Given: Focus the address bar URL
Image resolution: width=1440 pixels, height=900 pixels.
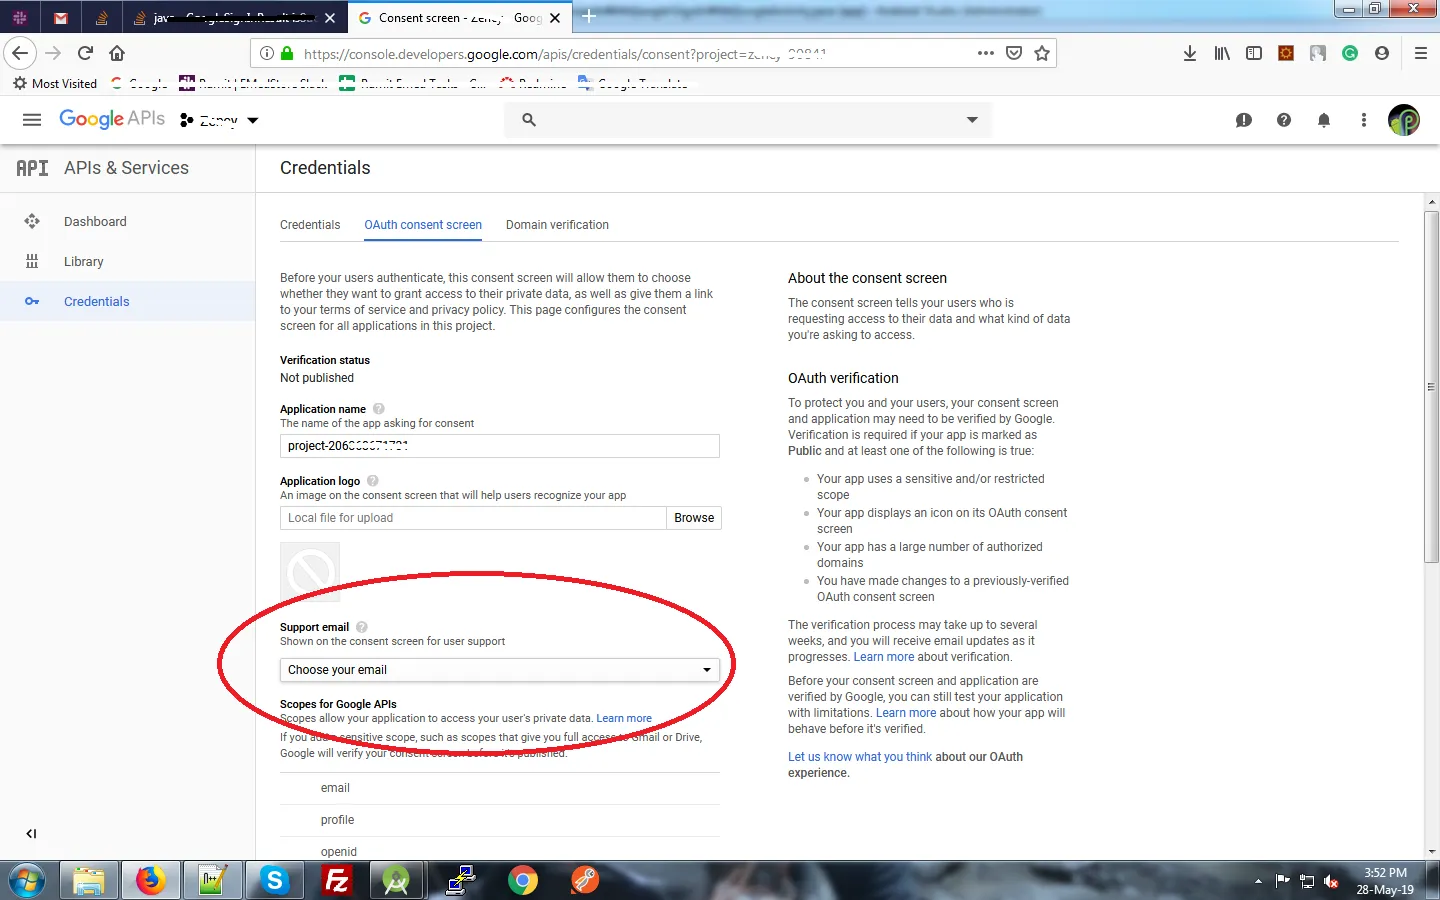Looking at the screenshot, I should pyautogui.click(x=565, y=54).
